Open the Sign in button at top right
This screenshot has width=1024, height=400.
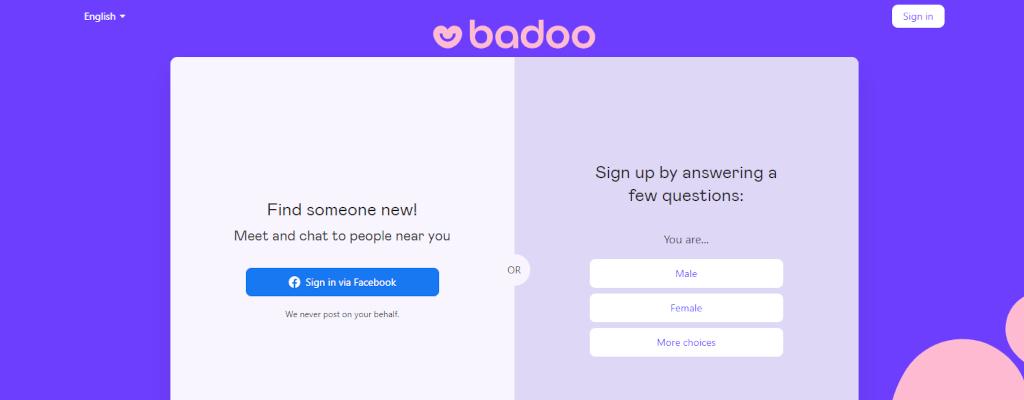[918, 16]
